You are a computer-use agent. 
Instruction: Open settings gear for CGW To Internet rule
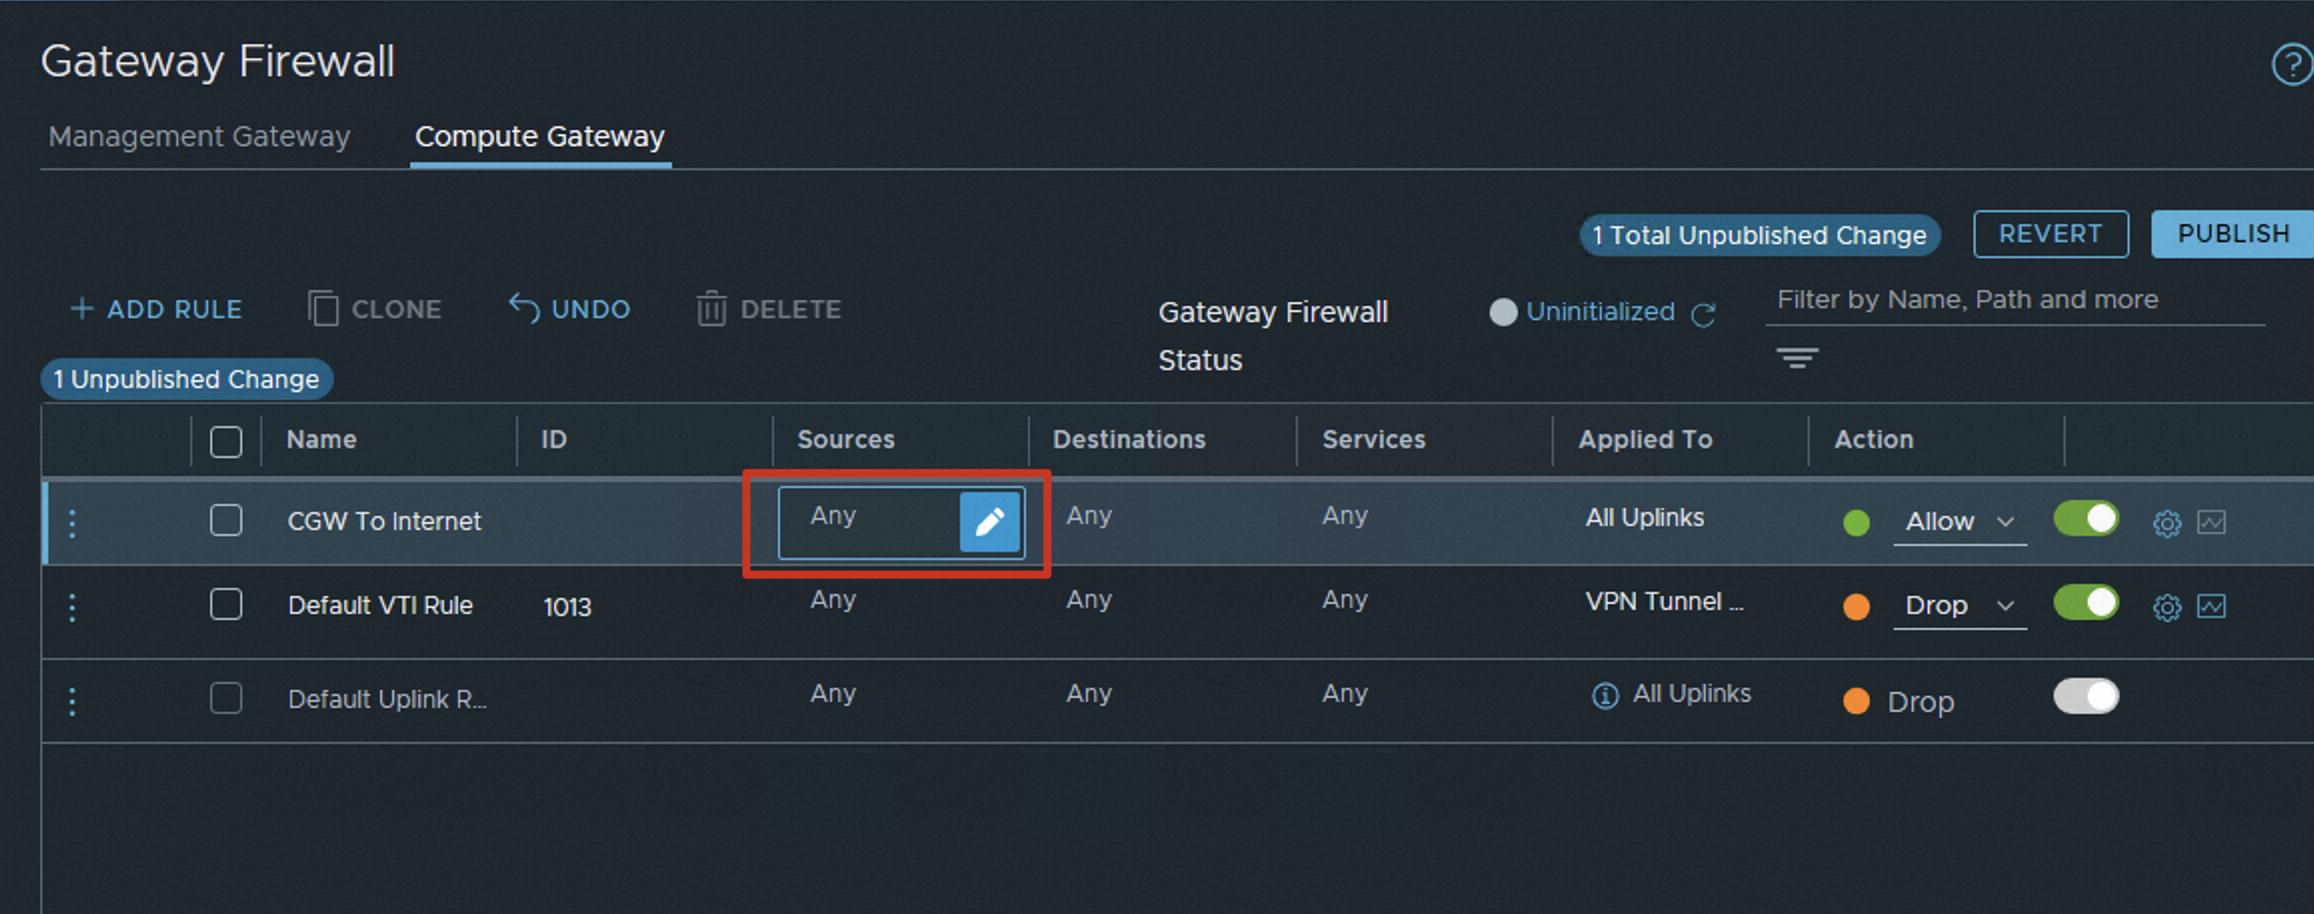point(2166,522)
